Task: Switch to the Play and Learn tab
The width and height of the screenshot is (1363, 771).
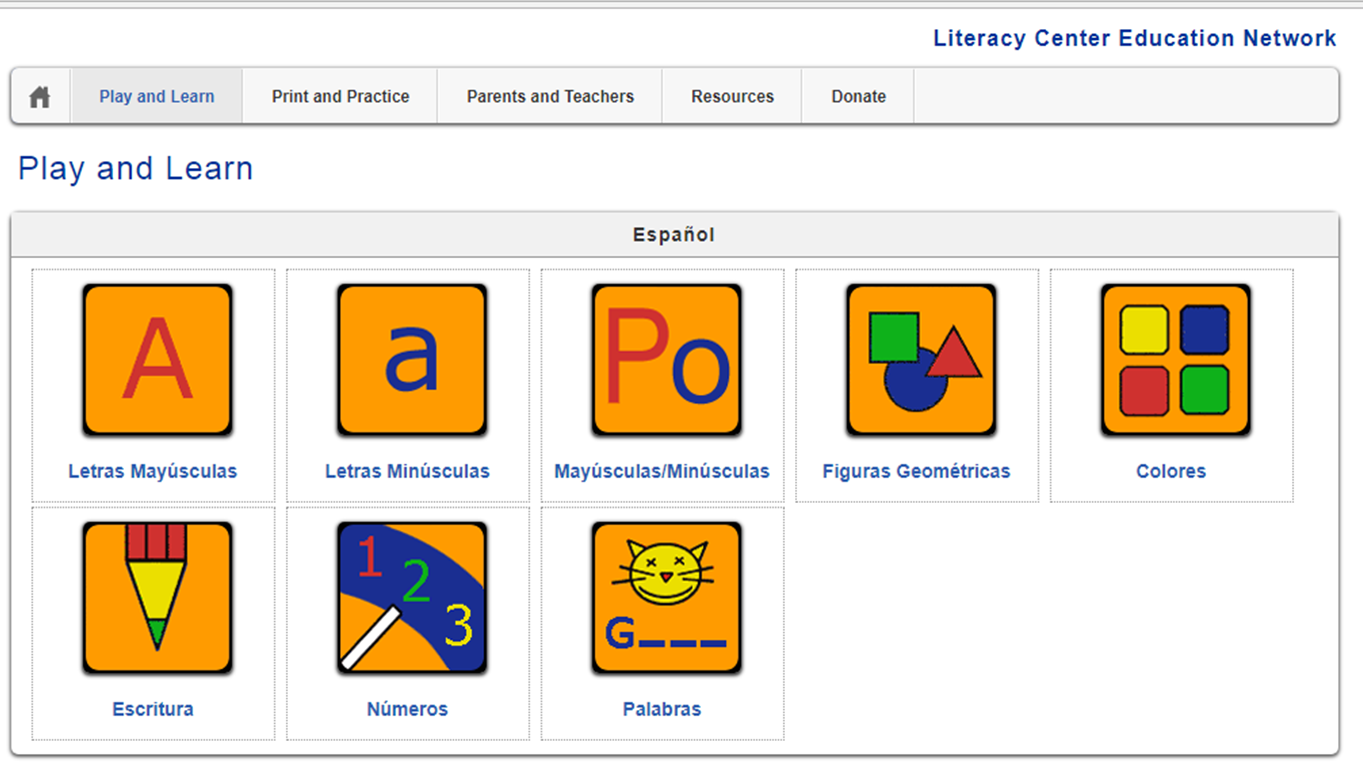Action: tap(157, 97)
